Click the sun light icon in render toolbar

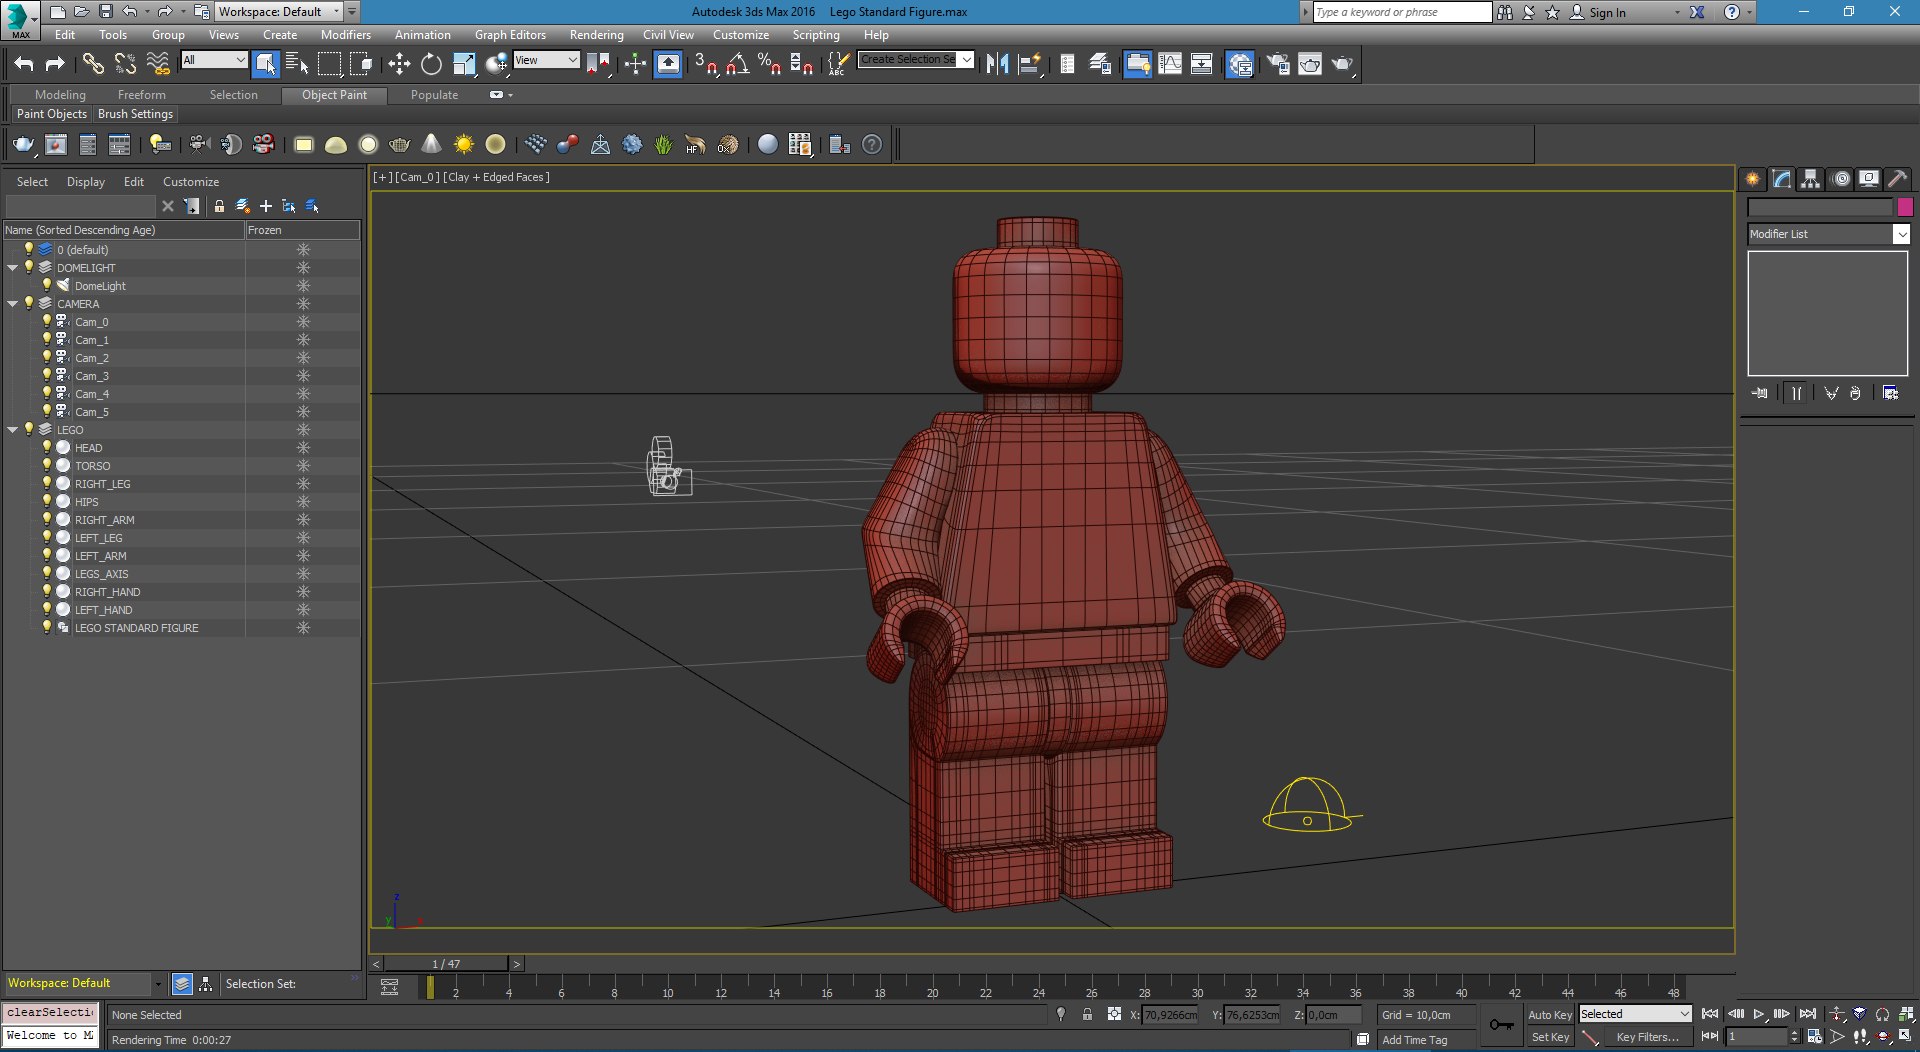click(464, 145)
